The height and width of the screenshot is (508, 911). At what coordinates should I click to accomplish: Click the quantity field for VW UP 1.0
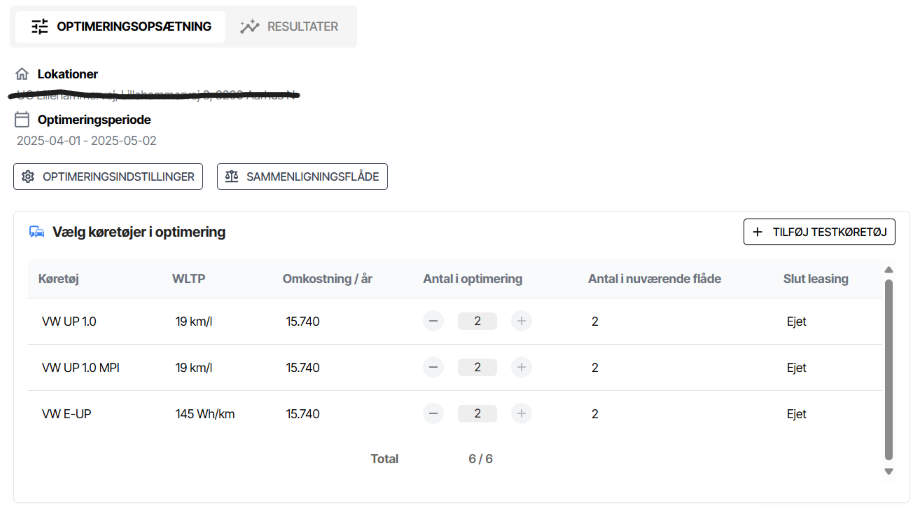point(477,321)
